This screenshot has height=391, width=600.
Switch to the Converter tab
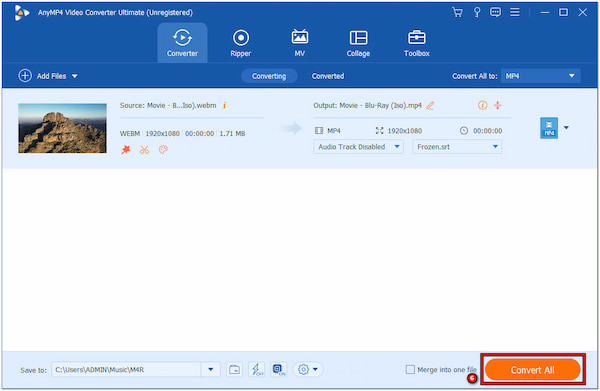click(x=182, y=43)
